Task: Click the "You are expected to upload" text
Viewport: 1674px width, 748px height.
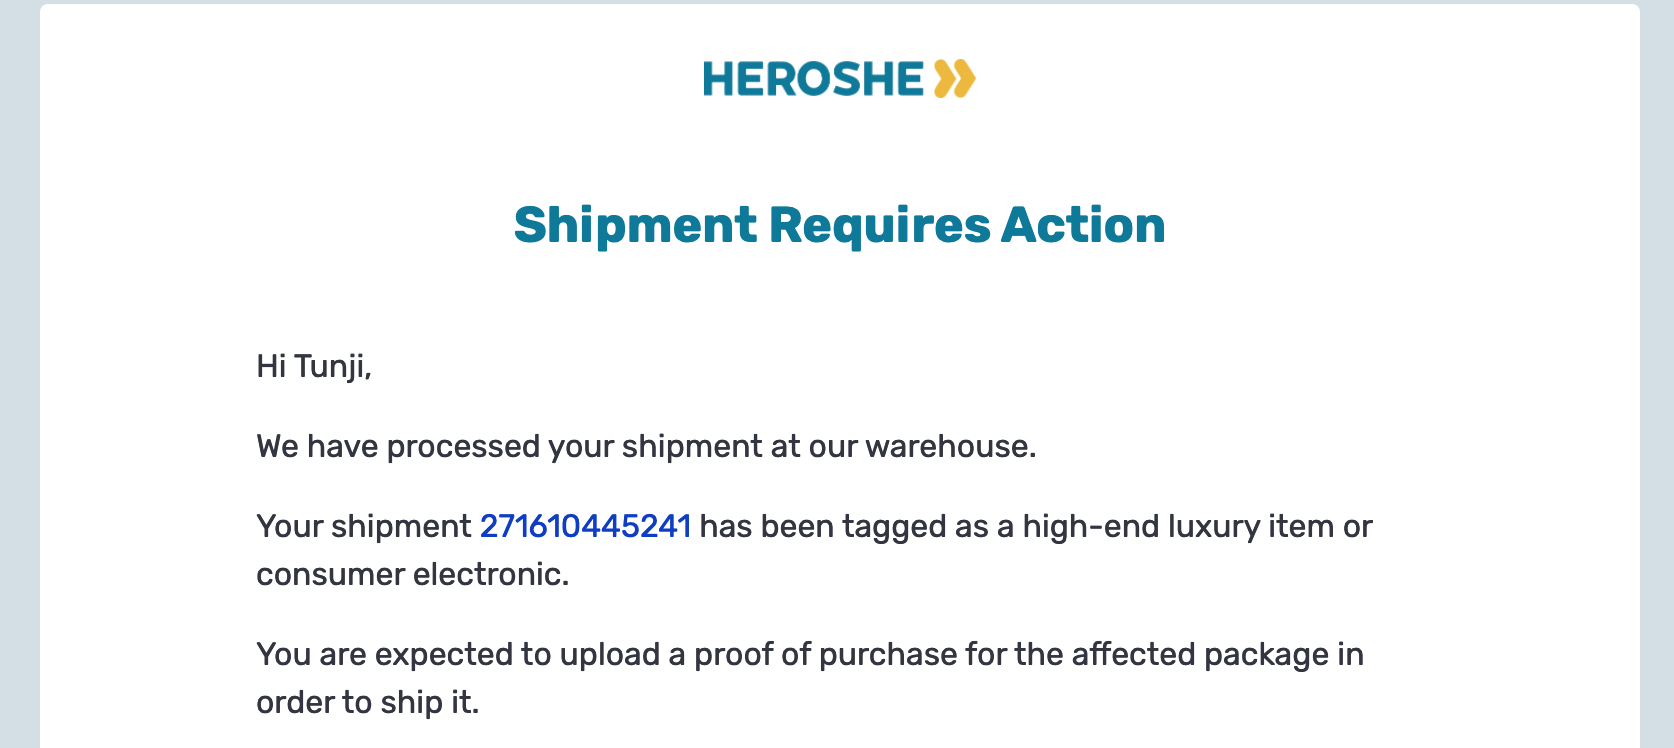Action: pyautogui.click(x=458, y=654)
